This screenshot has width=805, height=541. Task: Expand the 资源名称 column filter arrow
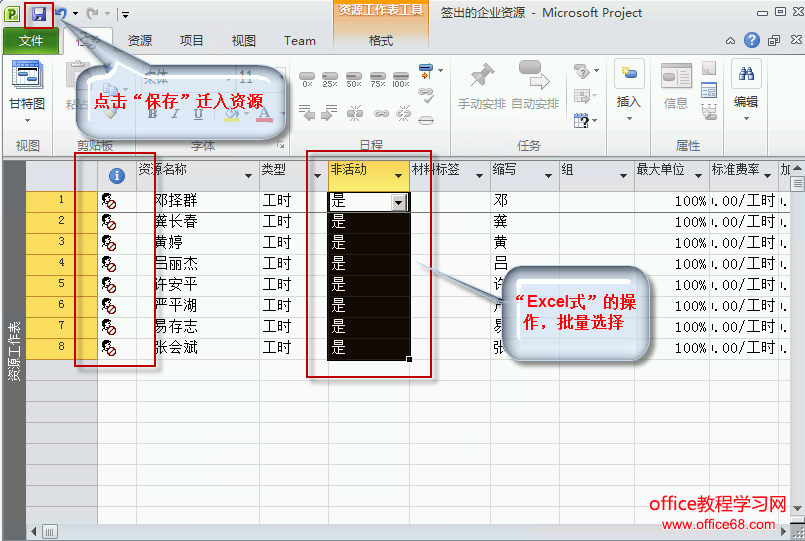coord(248,176)
